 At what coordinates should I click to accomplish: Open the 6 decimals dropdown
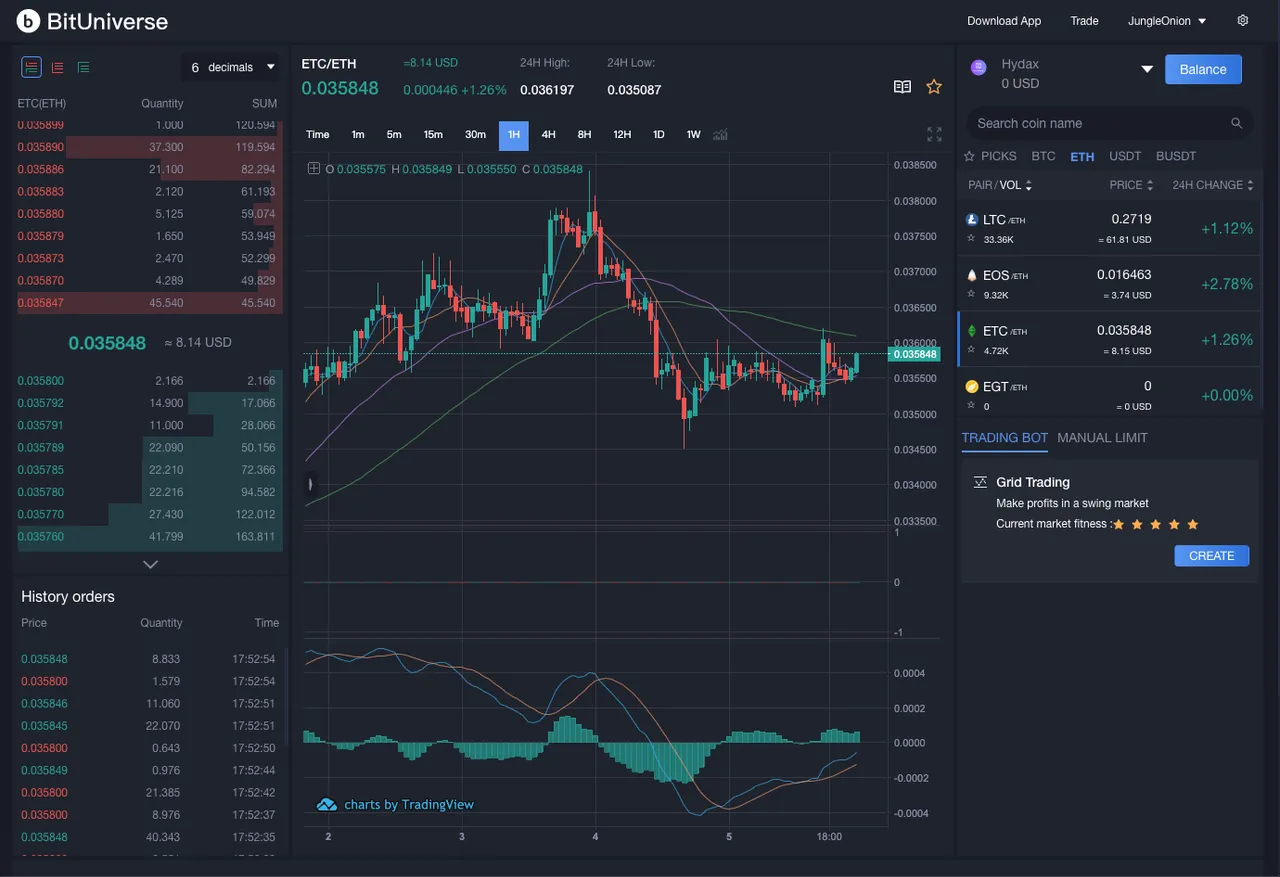(232, 67)
